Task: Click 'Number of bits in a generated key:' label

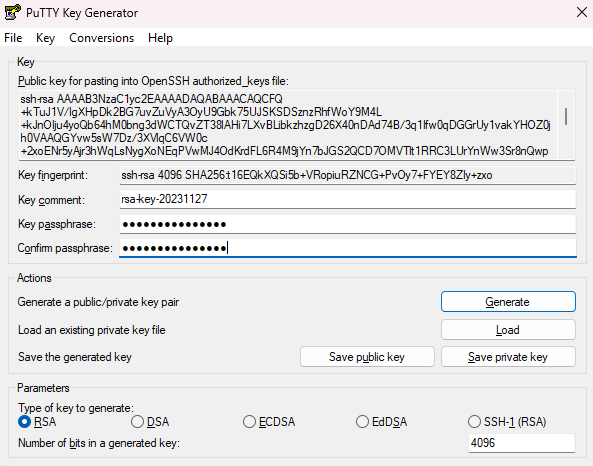Action: click(x=99, y=443)
